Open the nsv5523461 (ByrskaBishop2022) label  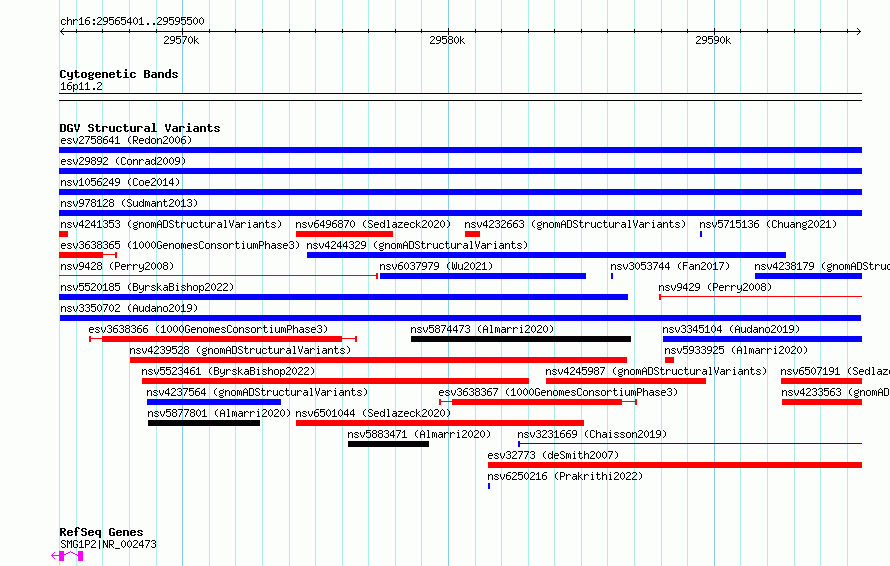coord(228,371)
